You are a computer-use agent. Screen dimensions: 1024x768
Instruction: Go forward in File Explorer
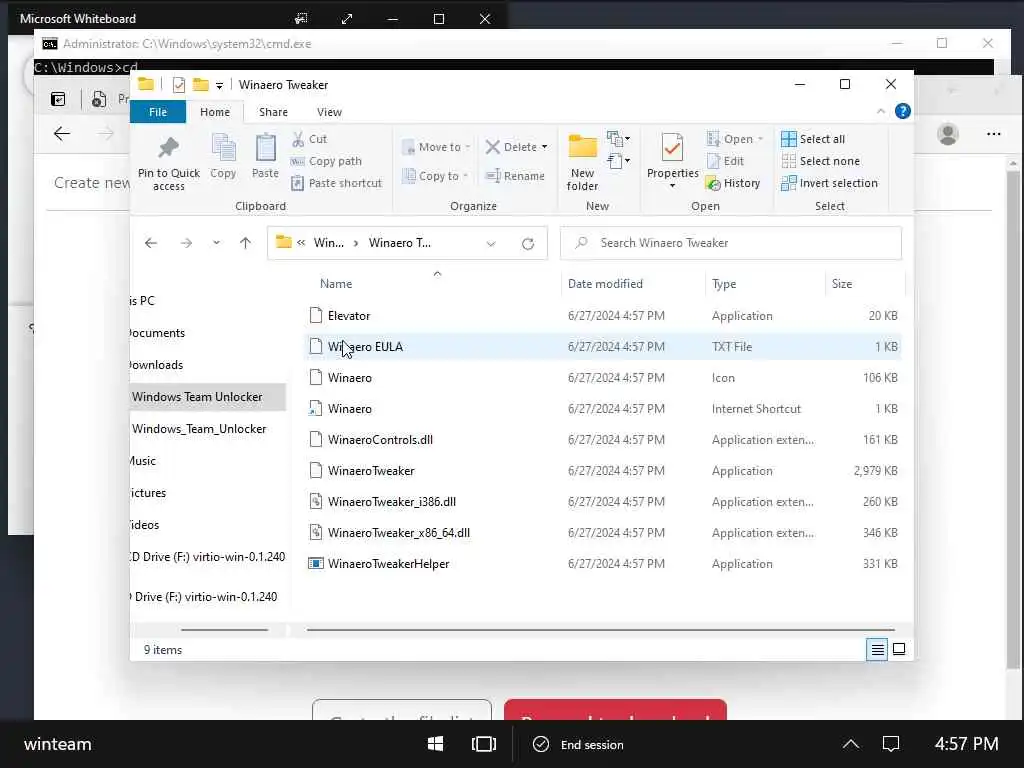pos(186,243)
